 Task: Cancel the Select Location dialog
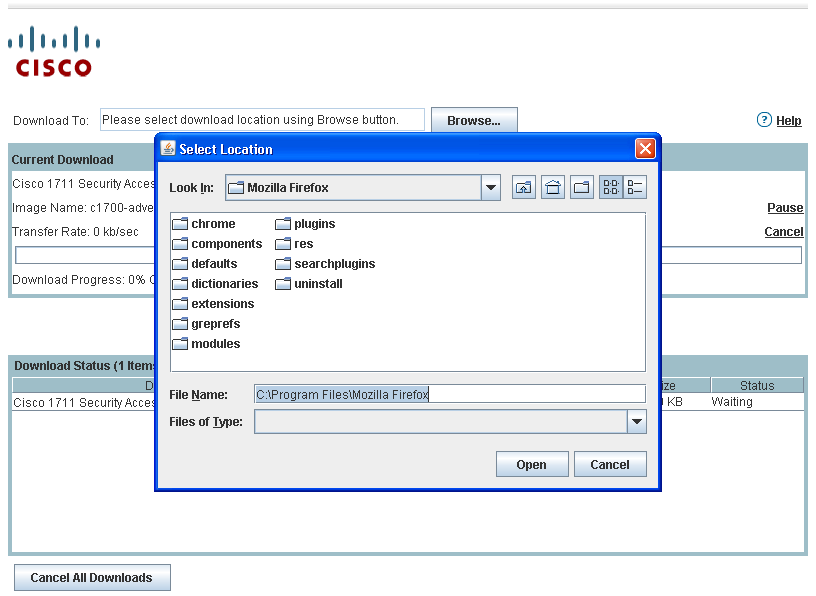pyautogui.click(x=610, y=464)
